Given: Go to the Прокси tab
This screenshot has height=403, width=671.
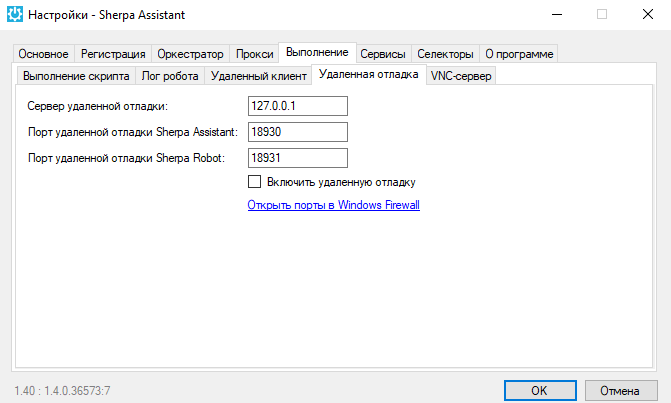Looking at the screenshot, I should (x=255, y=54).
